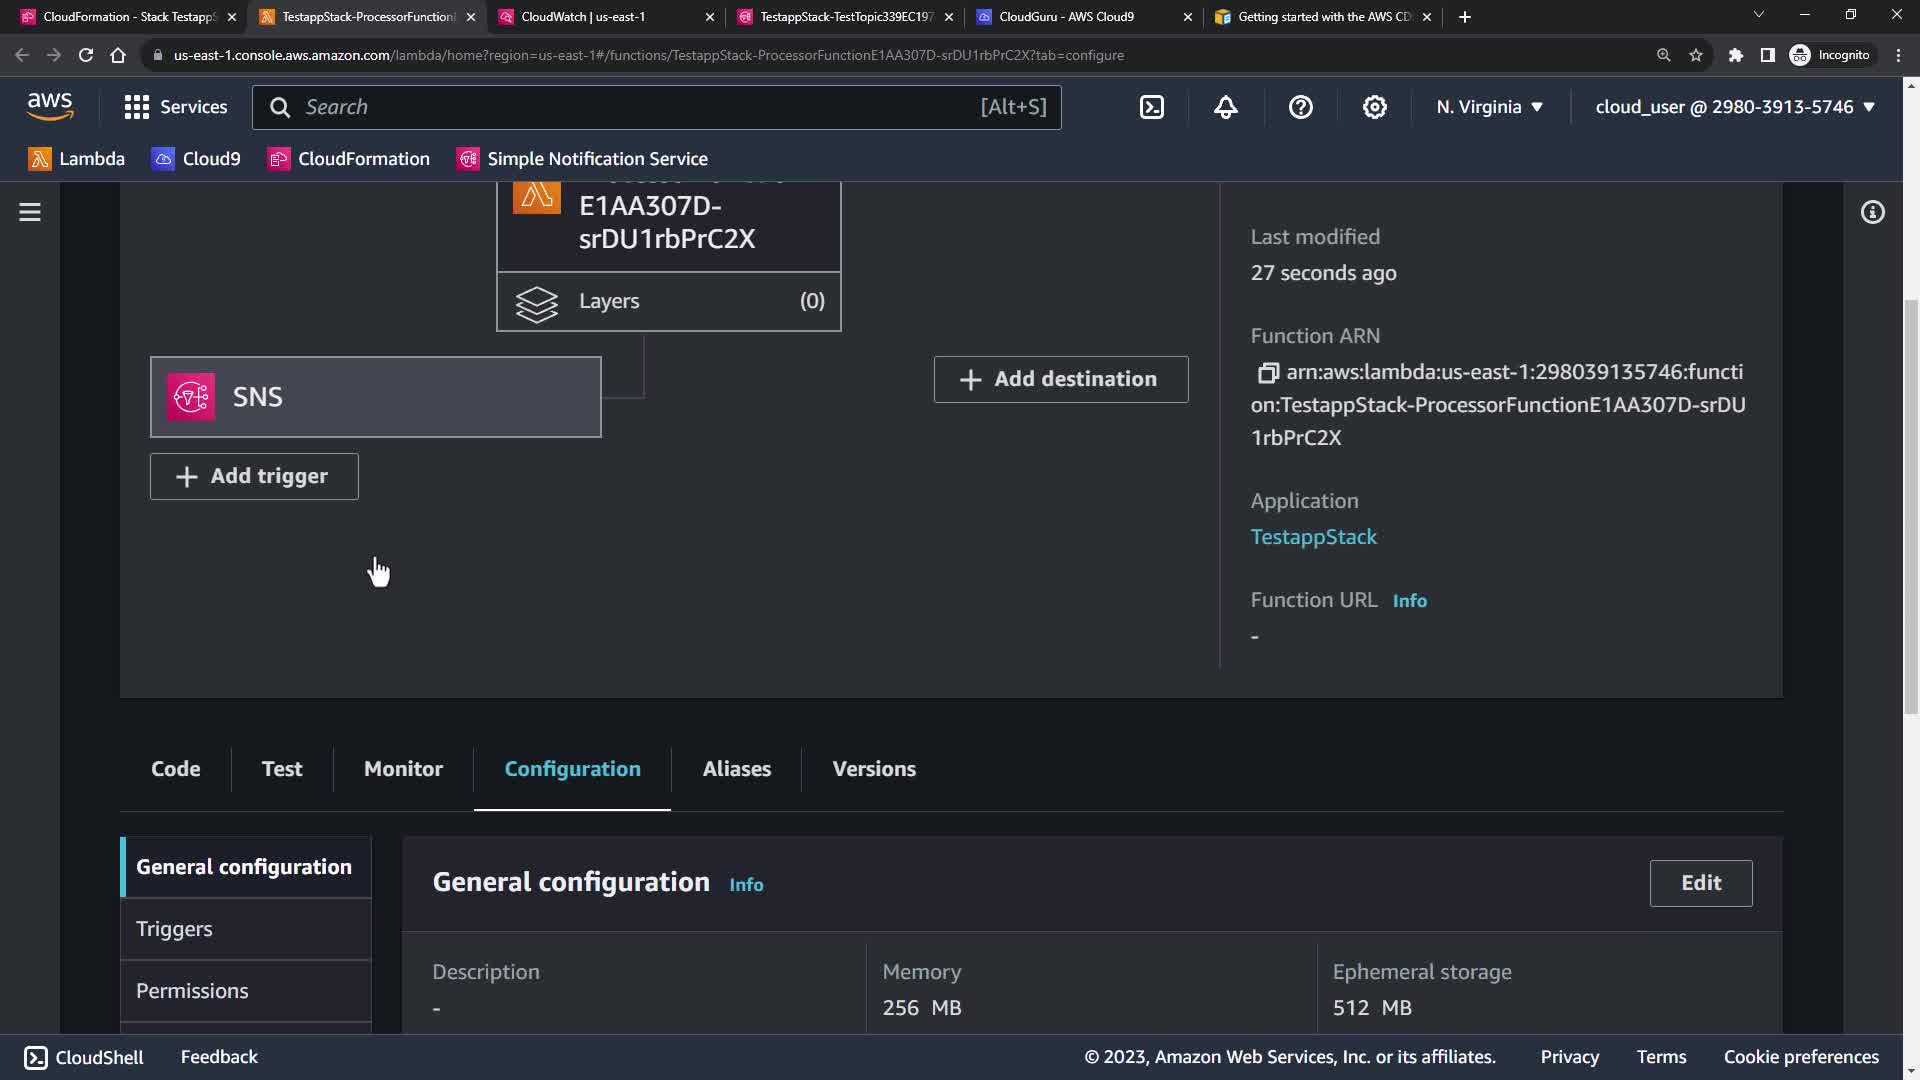Open the notifications bell icon
This screenshot has height=1080, width=1920.
tap(1226, 107)
